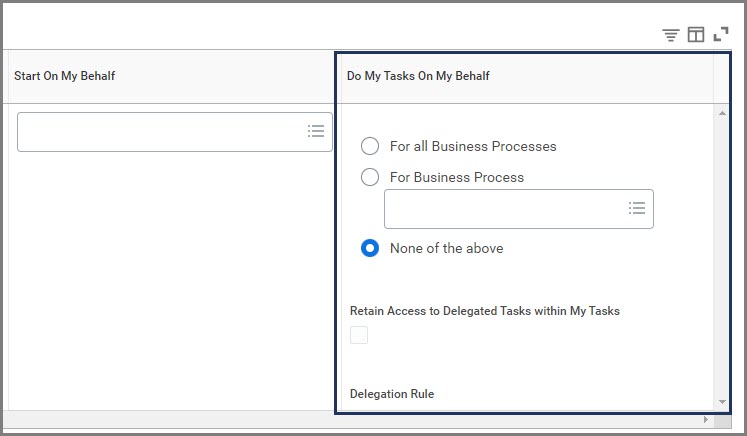Click the vertical scrollbar up arrow

pyautogui.click(x=722, y=113)
